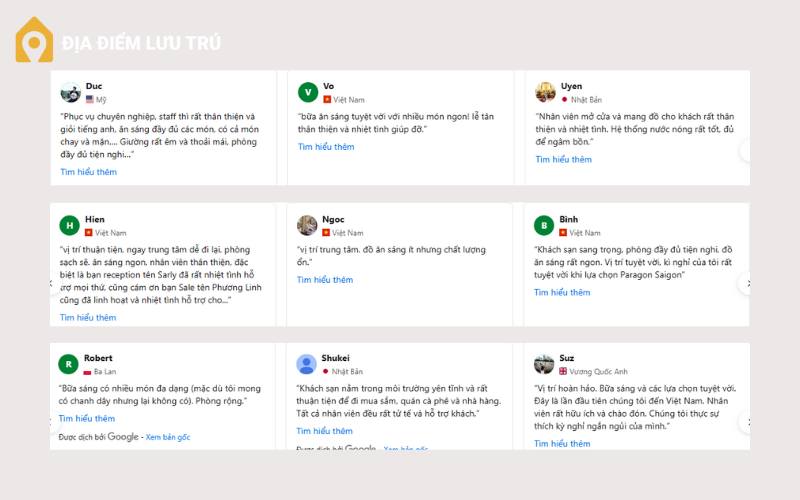The image size is (800, 500).
Task: Open 'Tìm hiểu thêm' under Binh's review
Action: [562, 293]
